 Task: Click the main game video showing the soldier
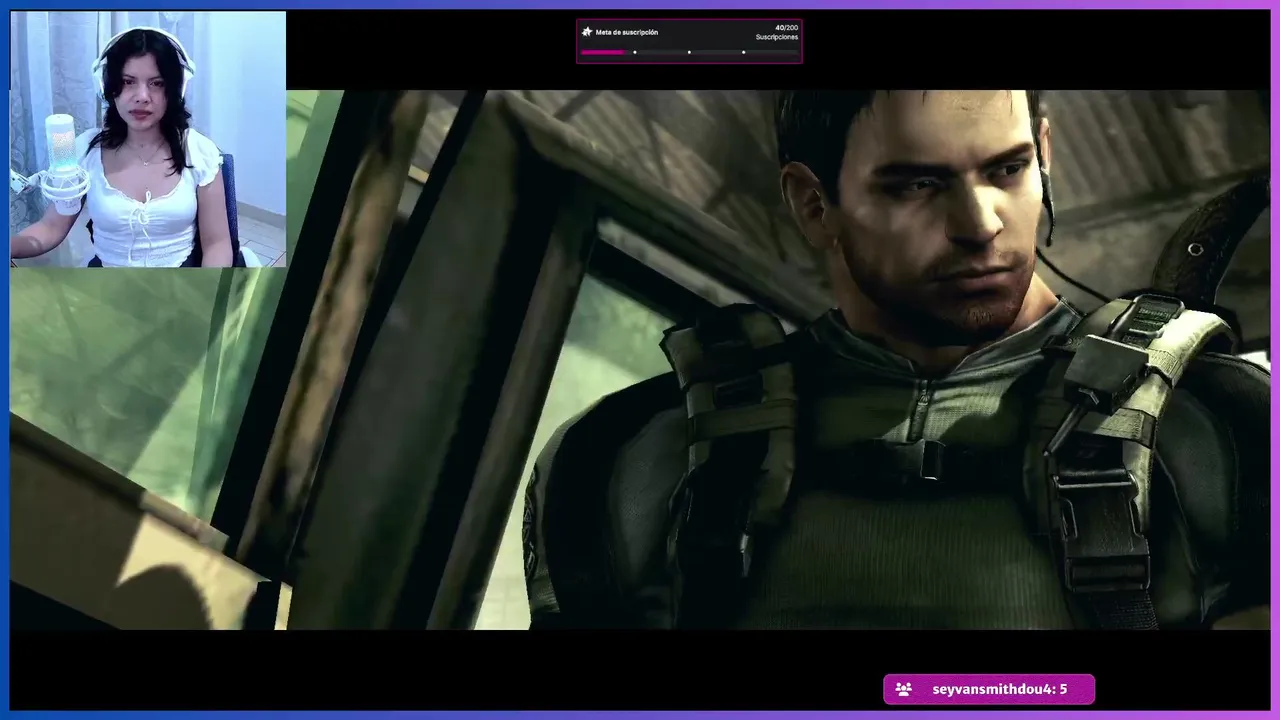[x=640, y=360]
